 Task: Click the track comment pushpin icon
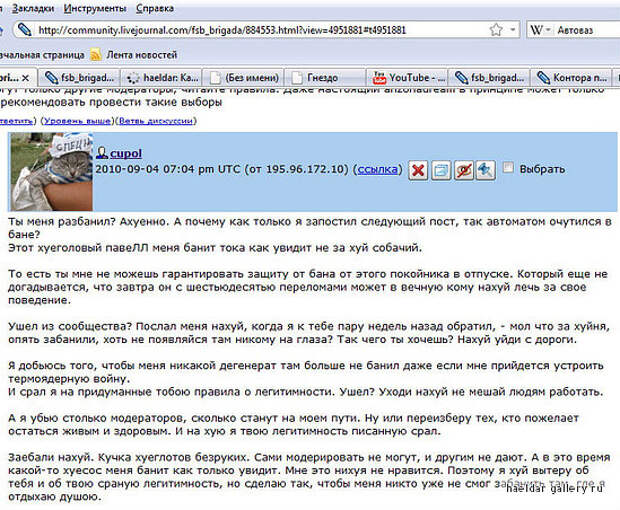[486, 170]
